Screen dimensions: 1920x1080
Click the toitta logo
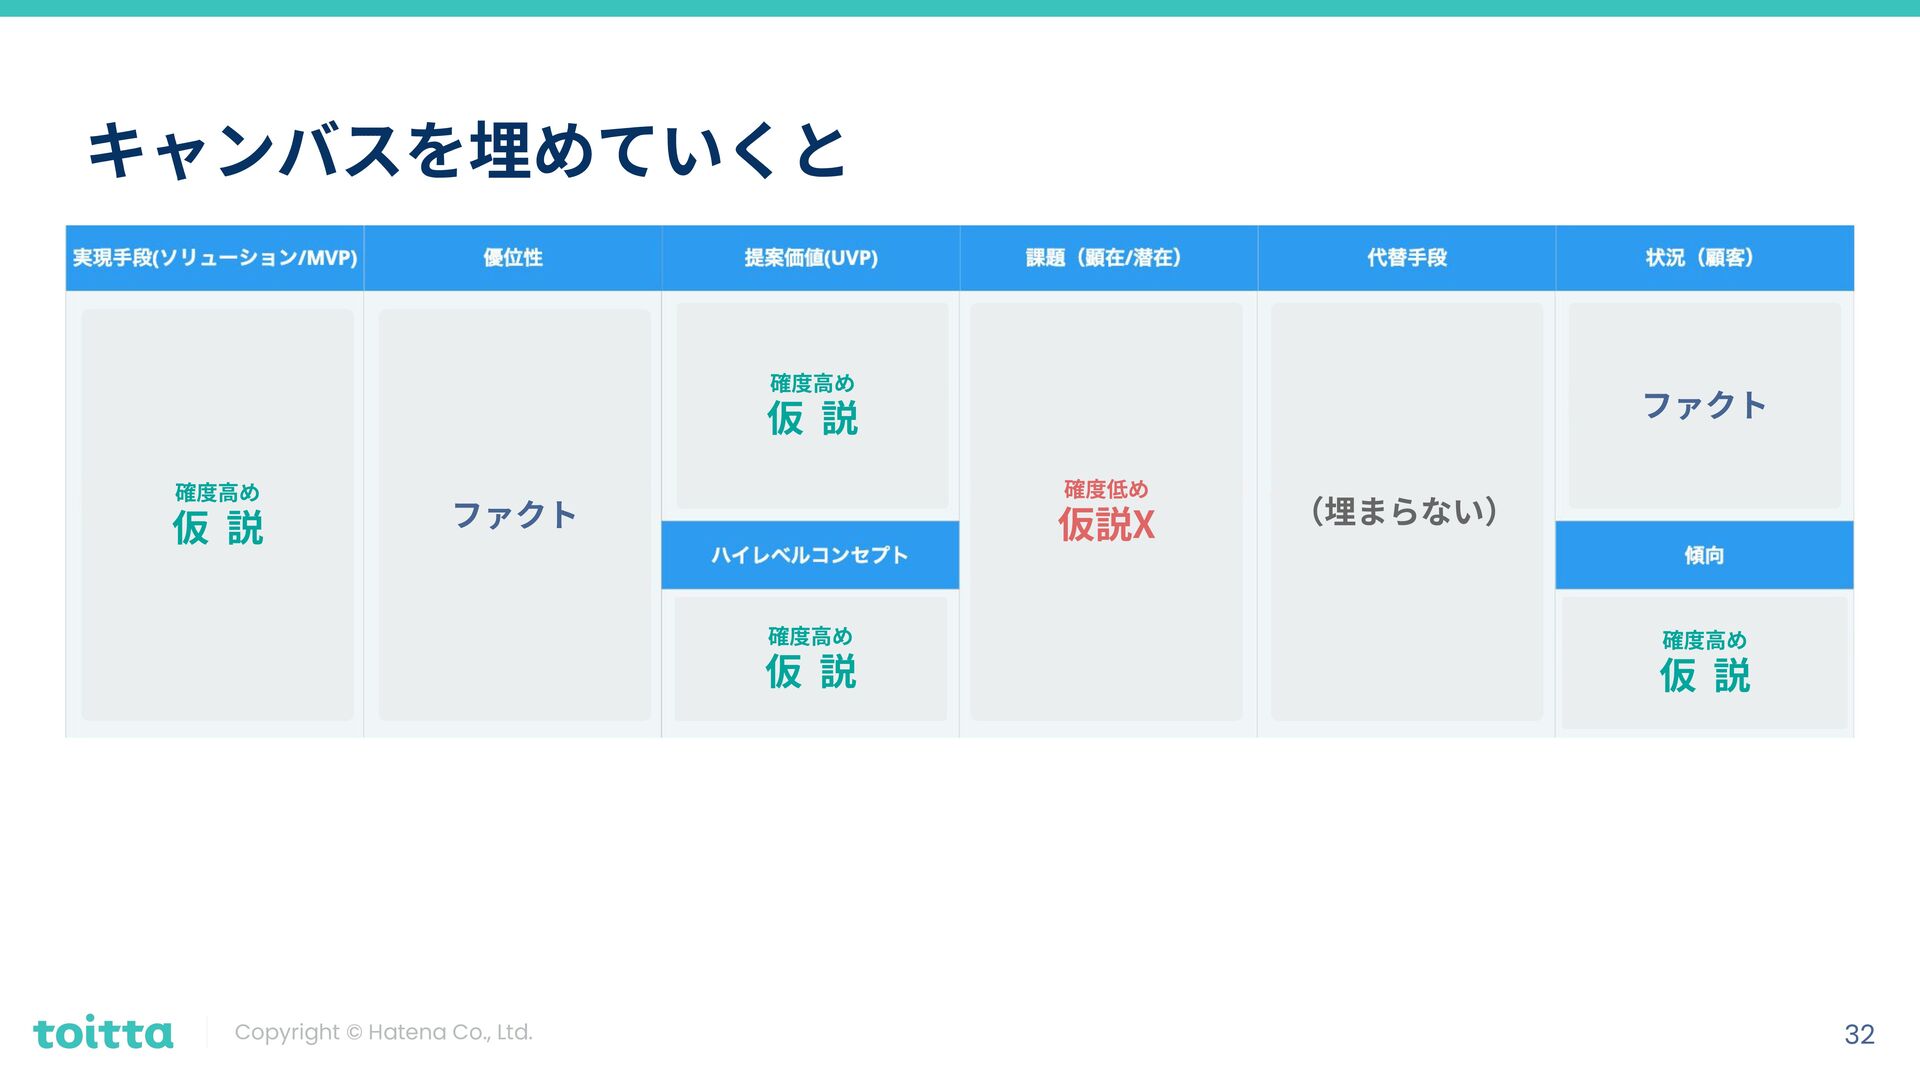point(103,1032)
